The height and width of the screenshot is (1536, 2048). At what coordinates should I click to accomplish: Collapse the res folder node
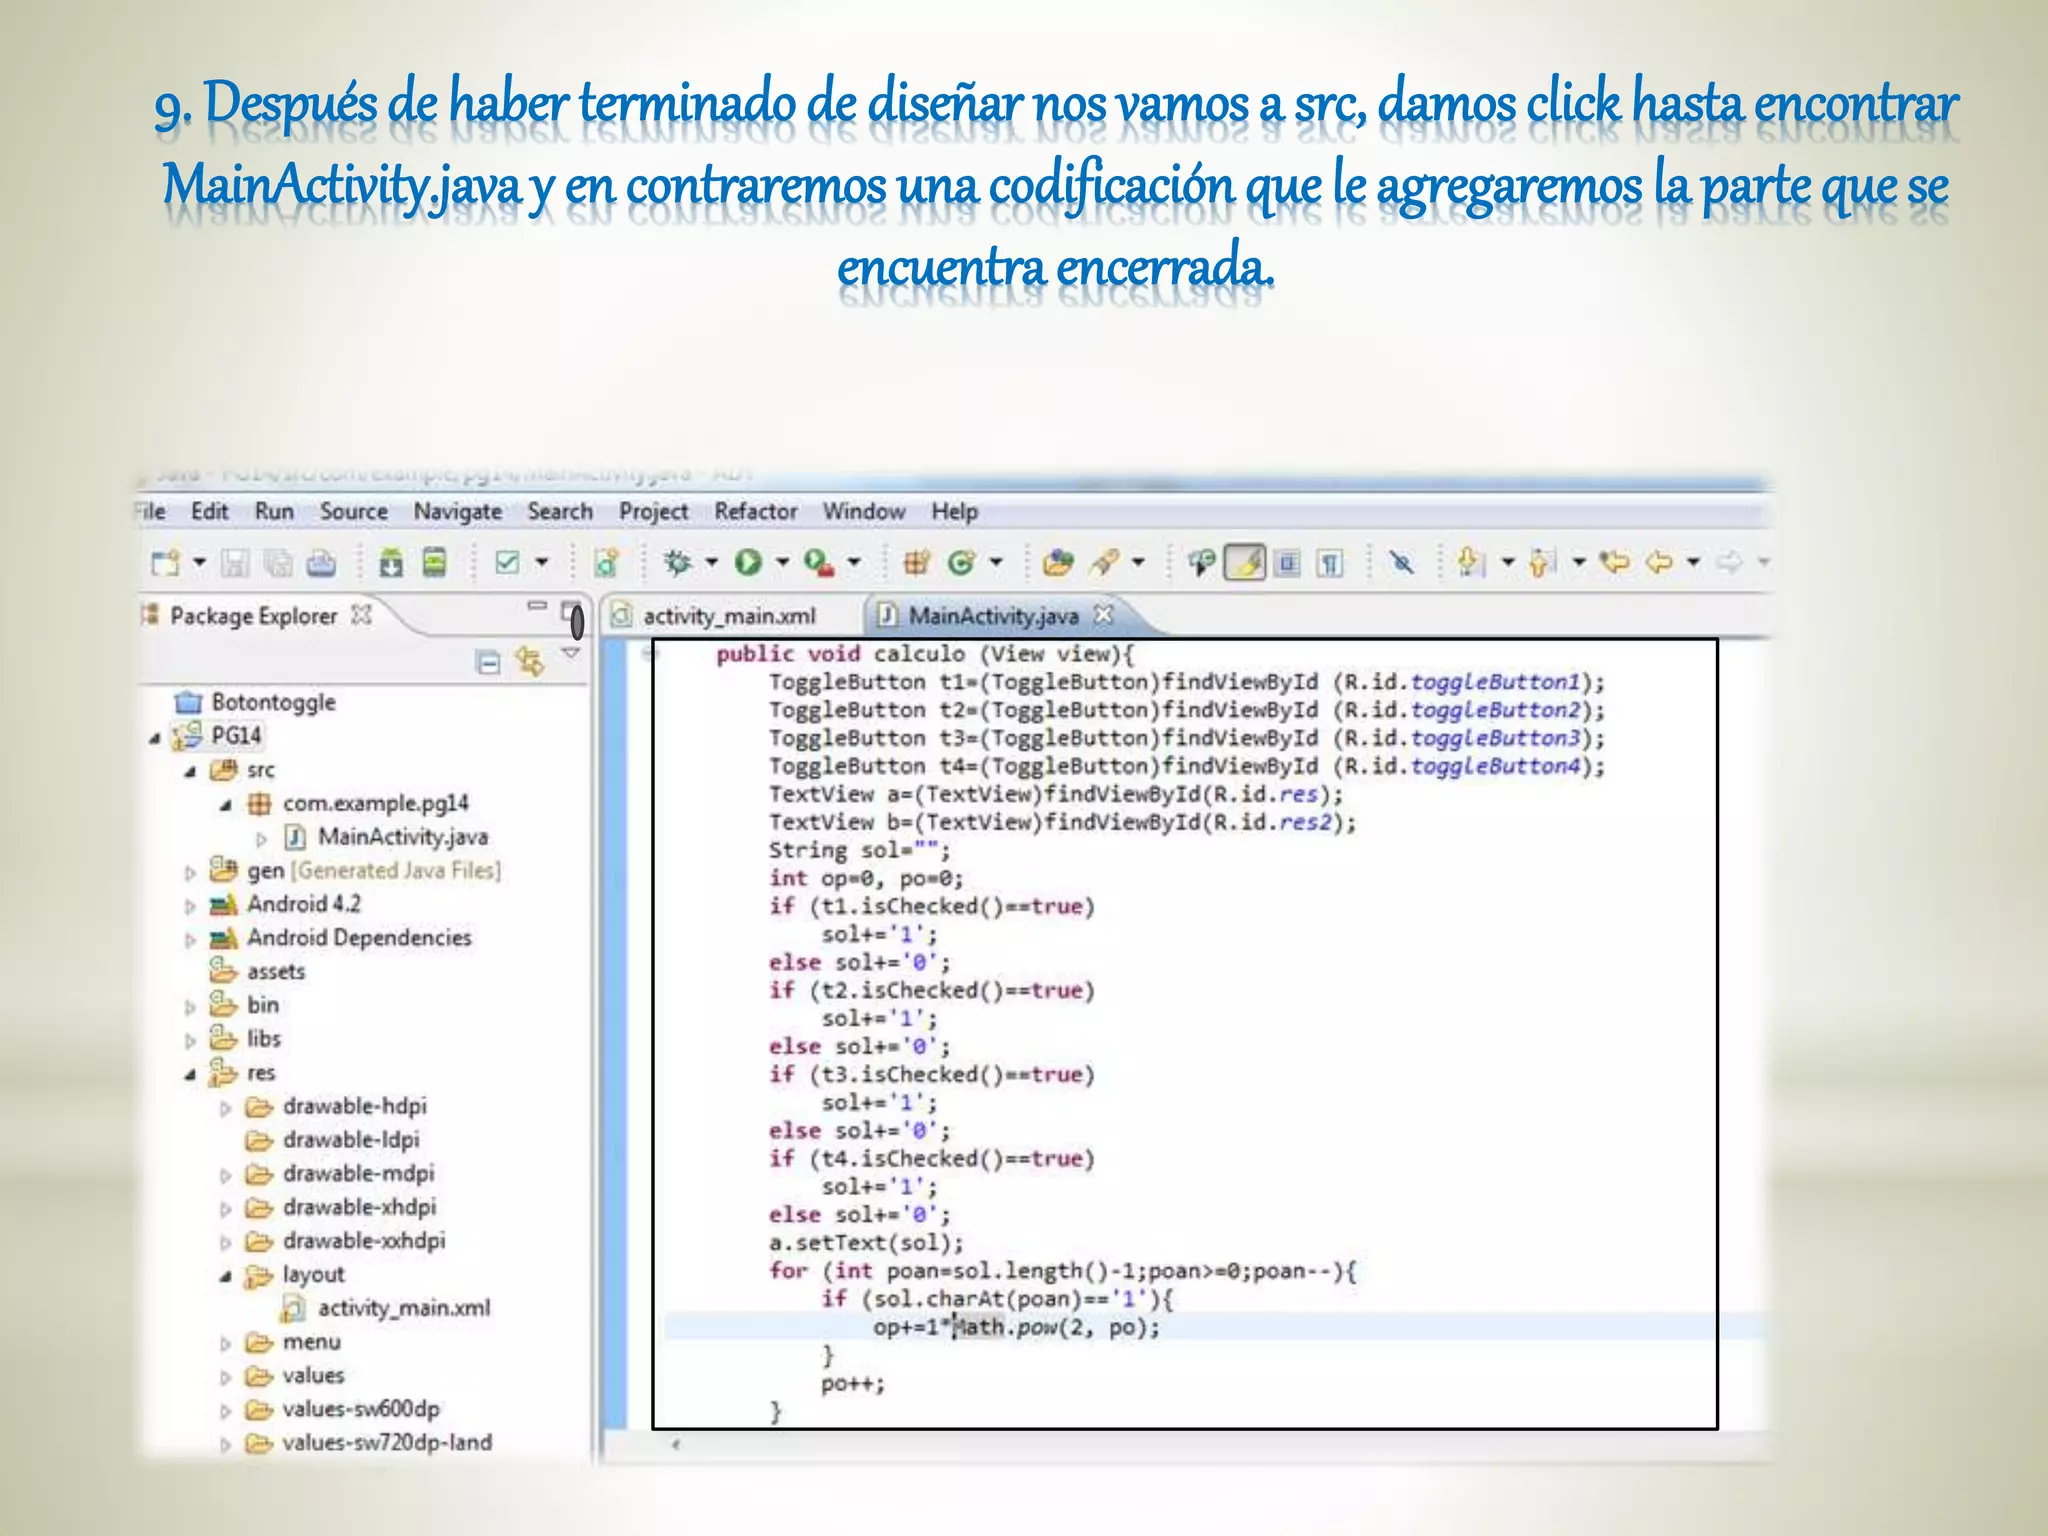pyautogui.click(x=190, y=1075)
